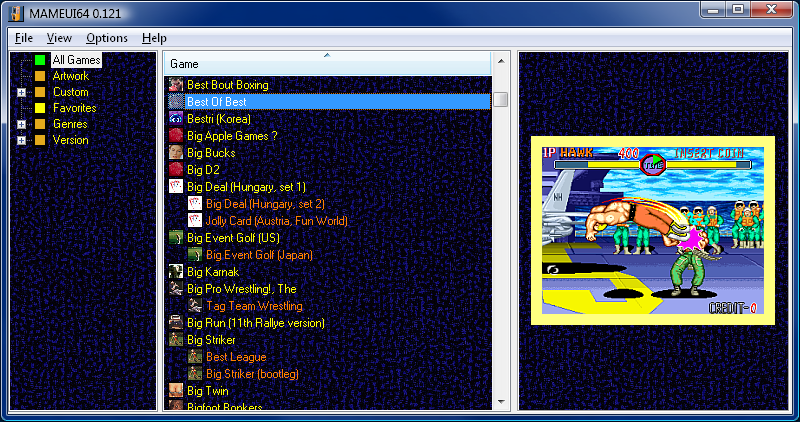Viewport: 800px width, 422px height.
Task: Select the Big Karnak entry
Action: tap(213, 271)
